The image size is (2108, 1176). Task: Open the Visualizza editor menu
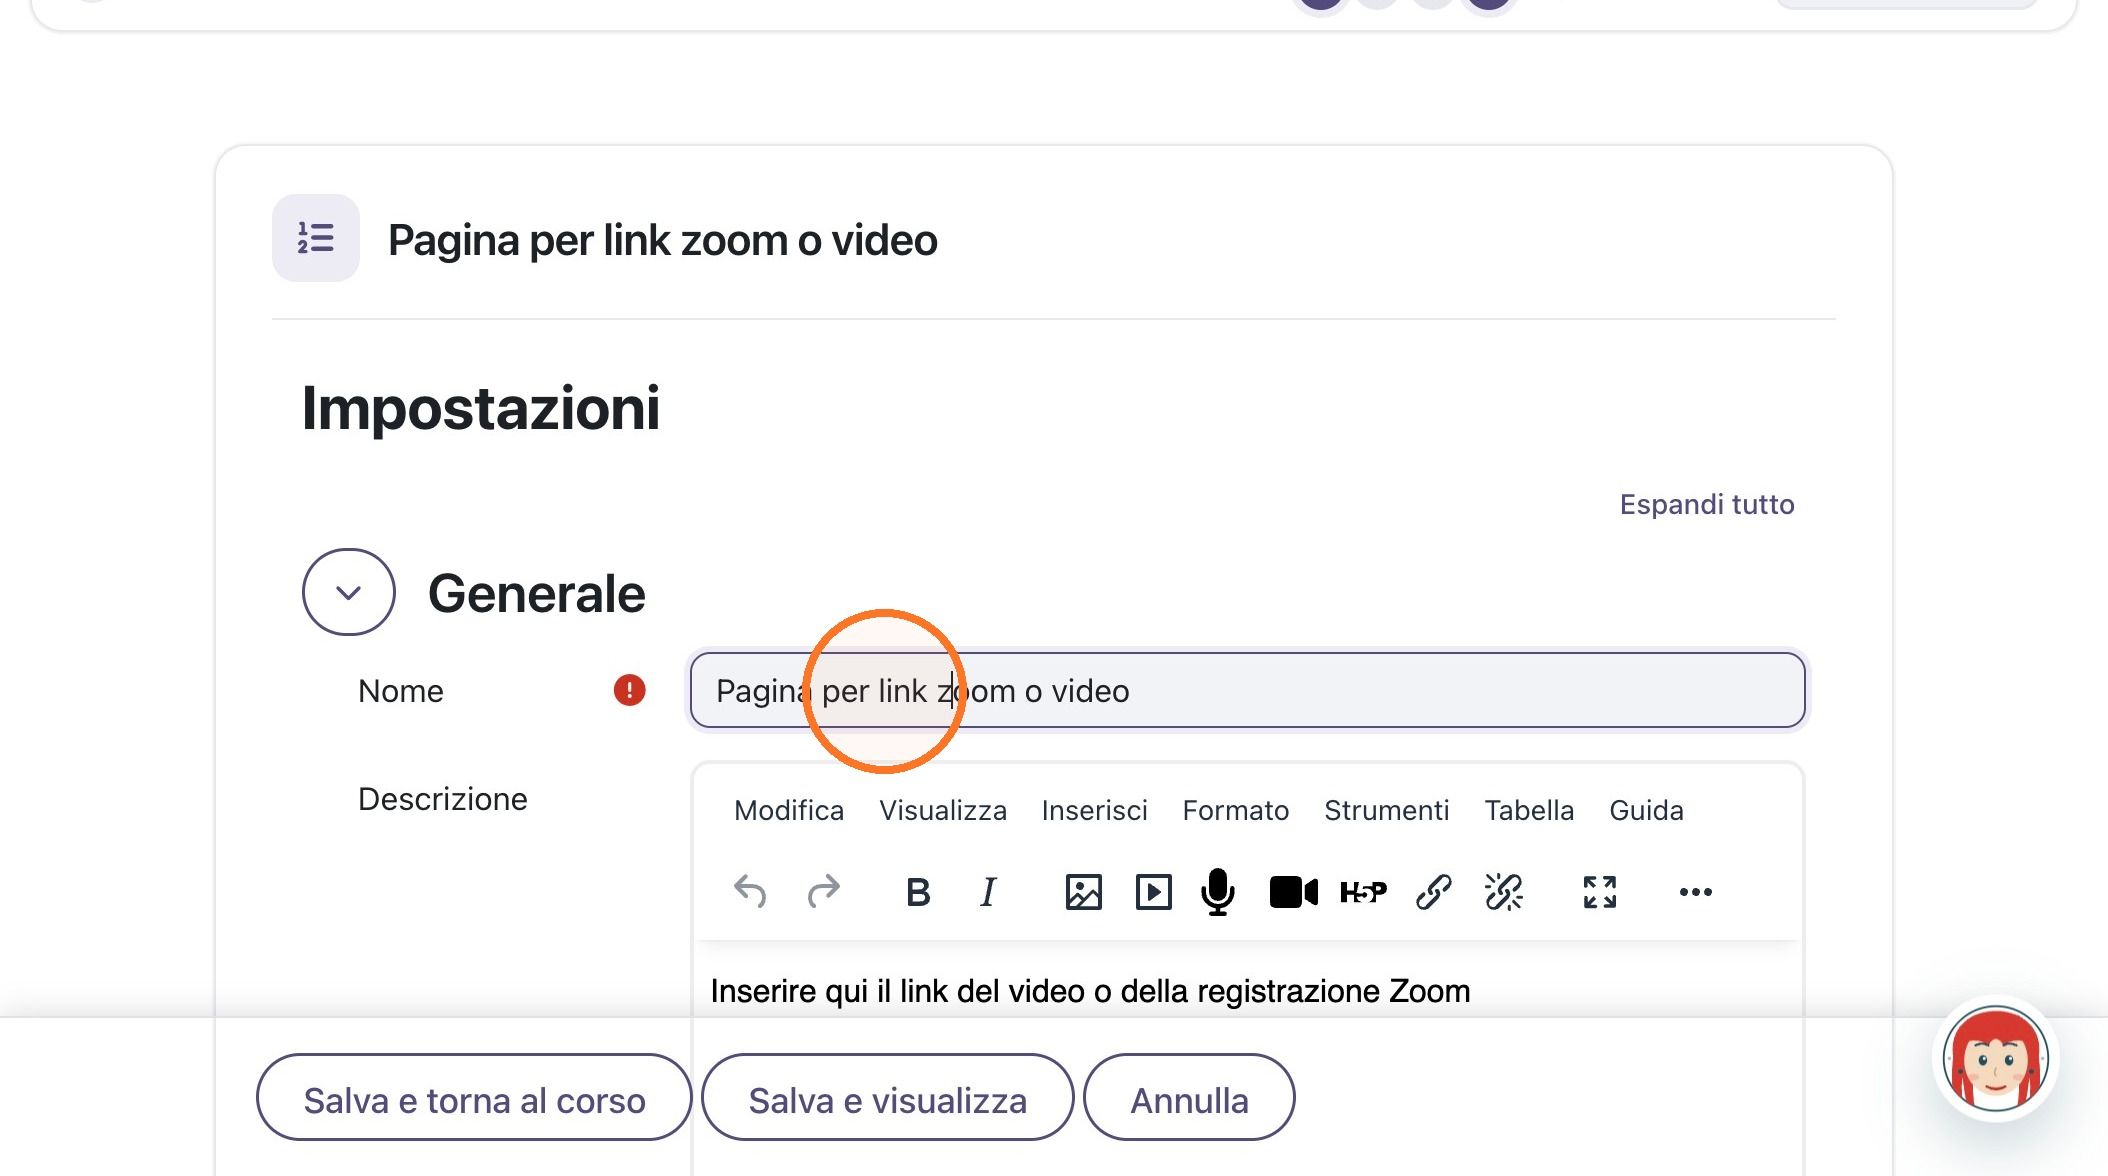[943, 810]
